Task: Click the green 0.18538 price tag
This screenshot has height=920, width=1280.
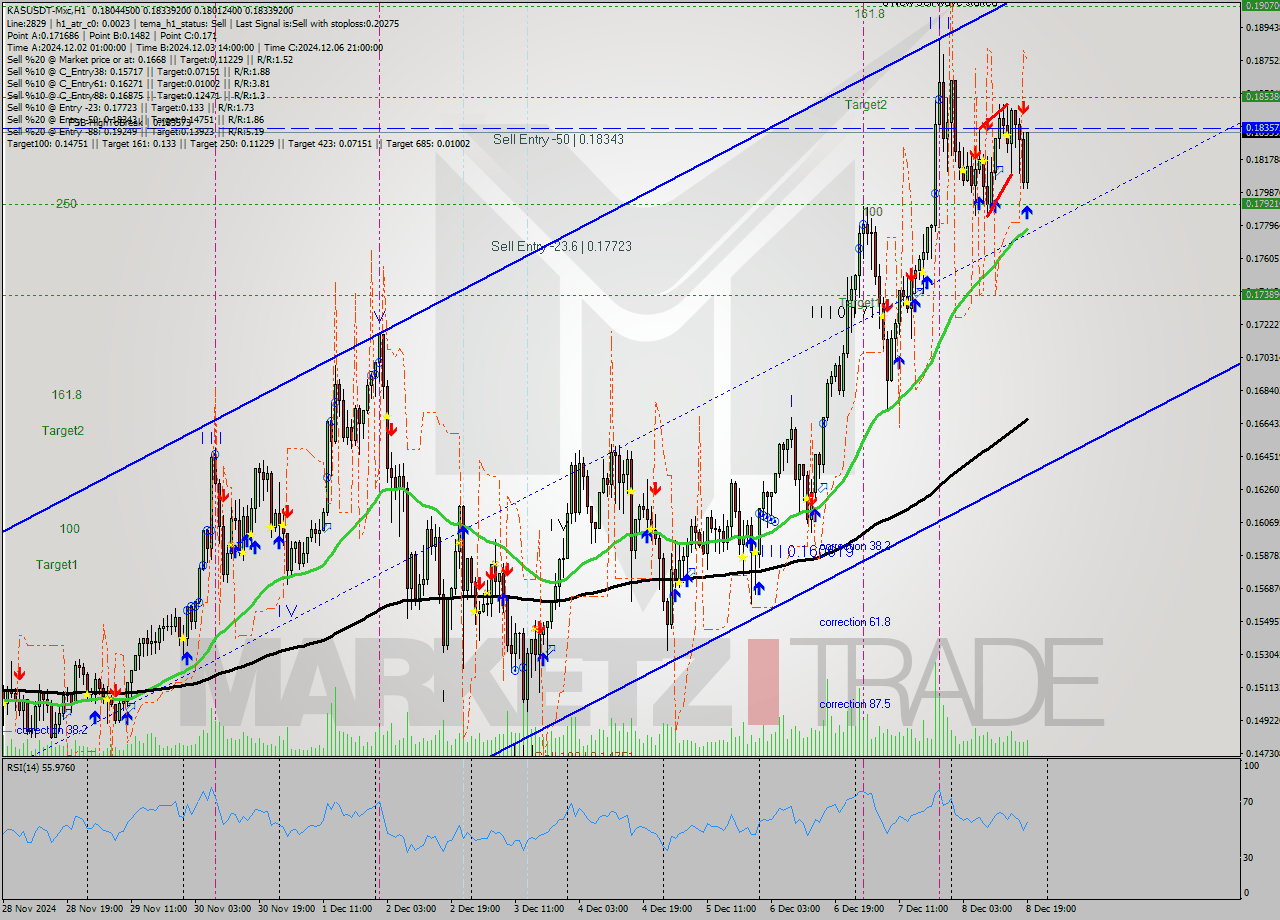Action: 1260,97
